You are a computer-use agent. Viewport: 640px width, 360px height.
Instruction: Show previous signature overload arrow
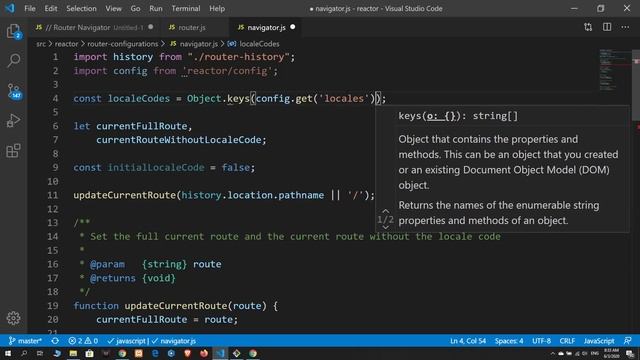click(x=385, y=211)
